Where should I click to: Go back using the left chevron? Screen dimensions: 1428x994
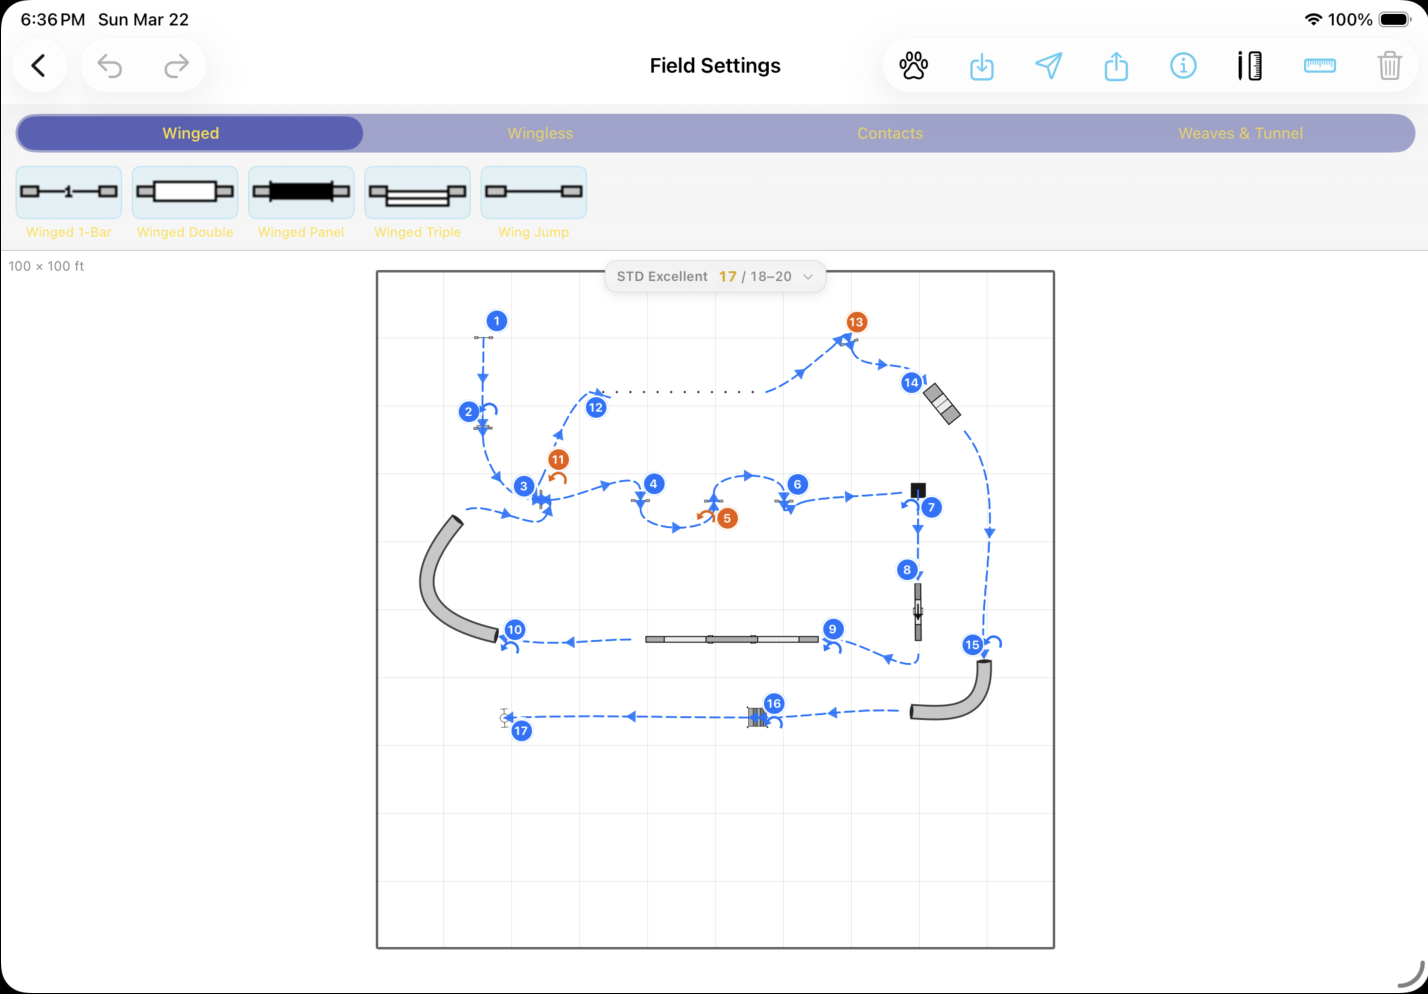(x=39, y=65)
